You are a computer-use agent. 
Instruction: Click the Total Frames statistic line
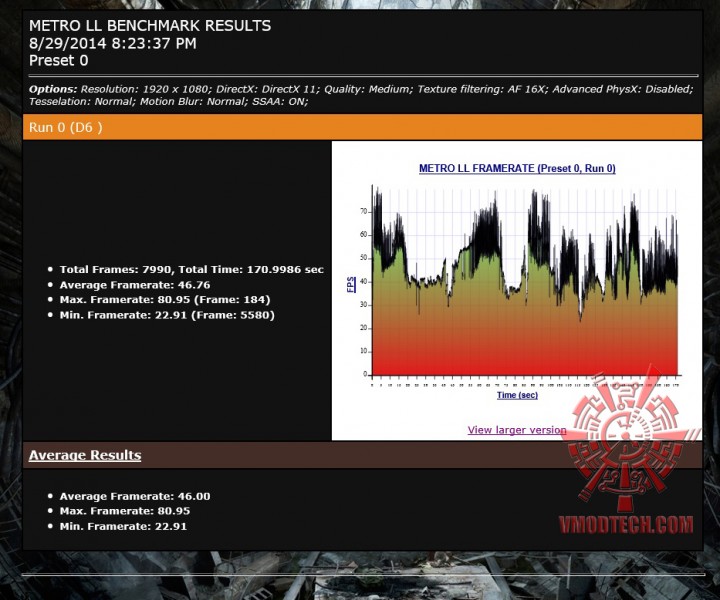(x=191, y=269)
